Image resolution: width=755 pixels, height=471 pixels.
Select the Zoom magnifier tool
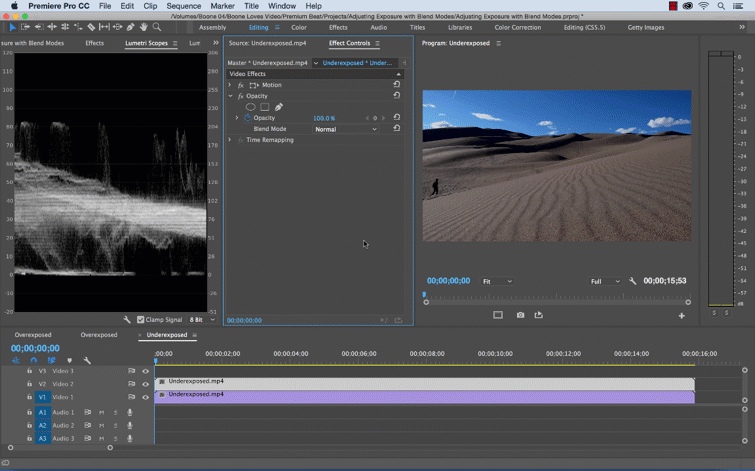tap(157, 27)
